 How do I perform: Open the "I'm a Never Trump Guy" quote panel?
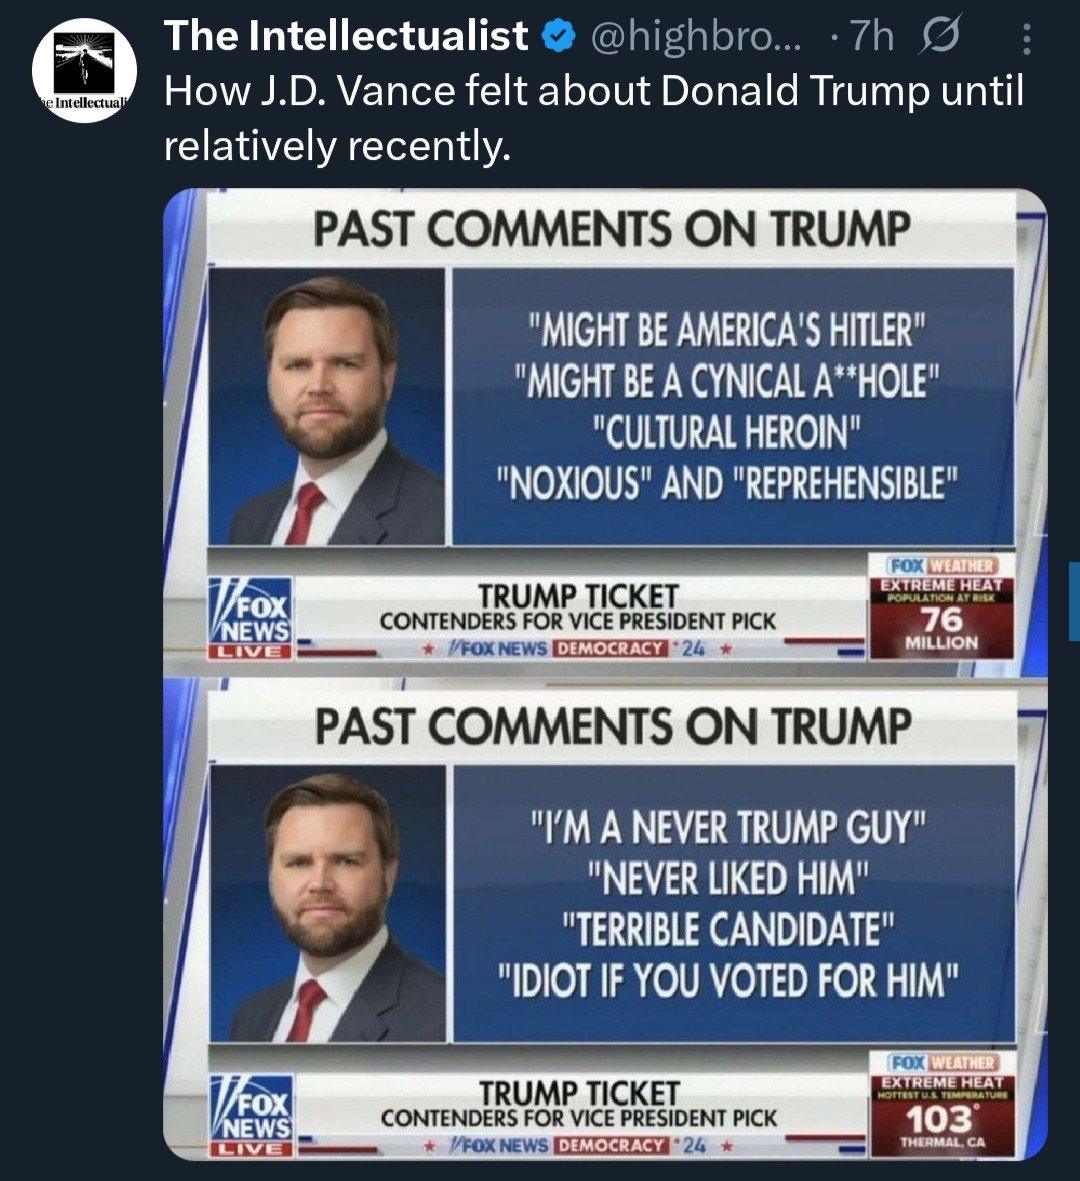[733, 903]
